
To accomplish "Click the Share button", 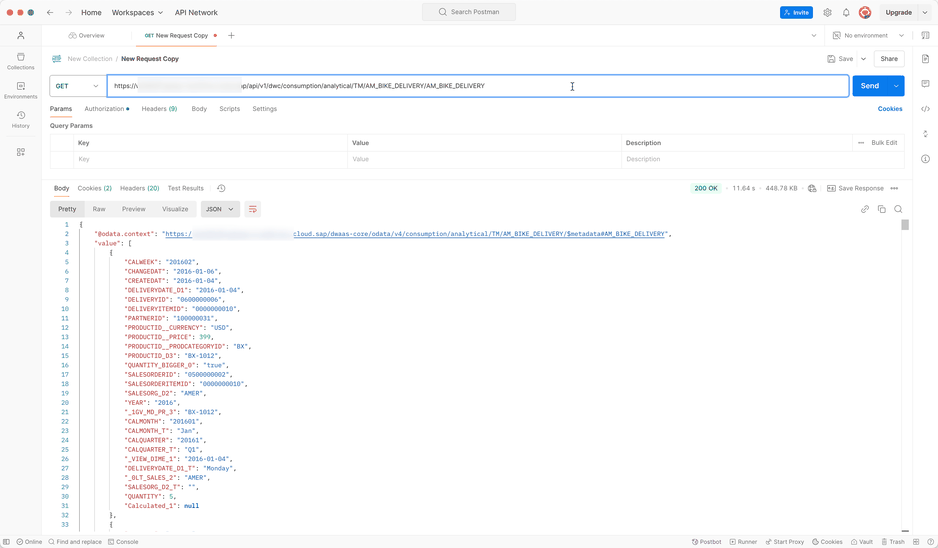I will 889,59.
